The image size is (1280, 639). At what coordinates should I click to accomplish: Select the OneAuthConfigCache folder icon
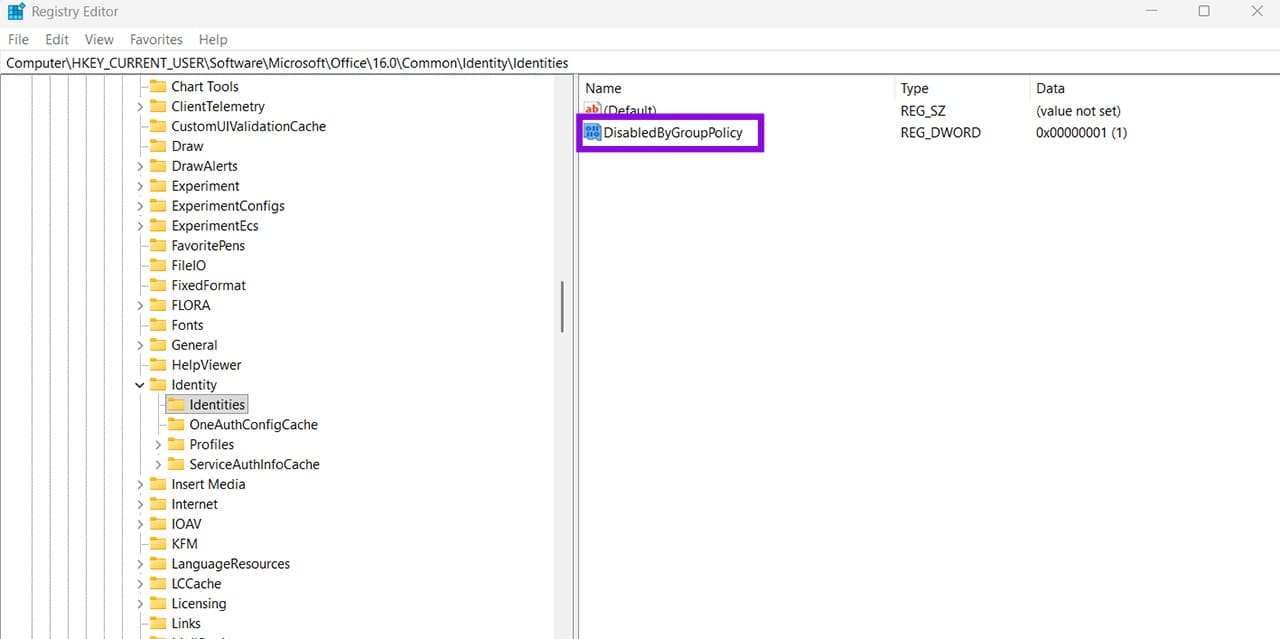point(176,424)
